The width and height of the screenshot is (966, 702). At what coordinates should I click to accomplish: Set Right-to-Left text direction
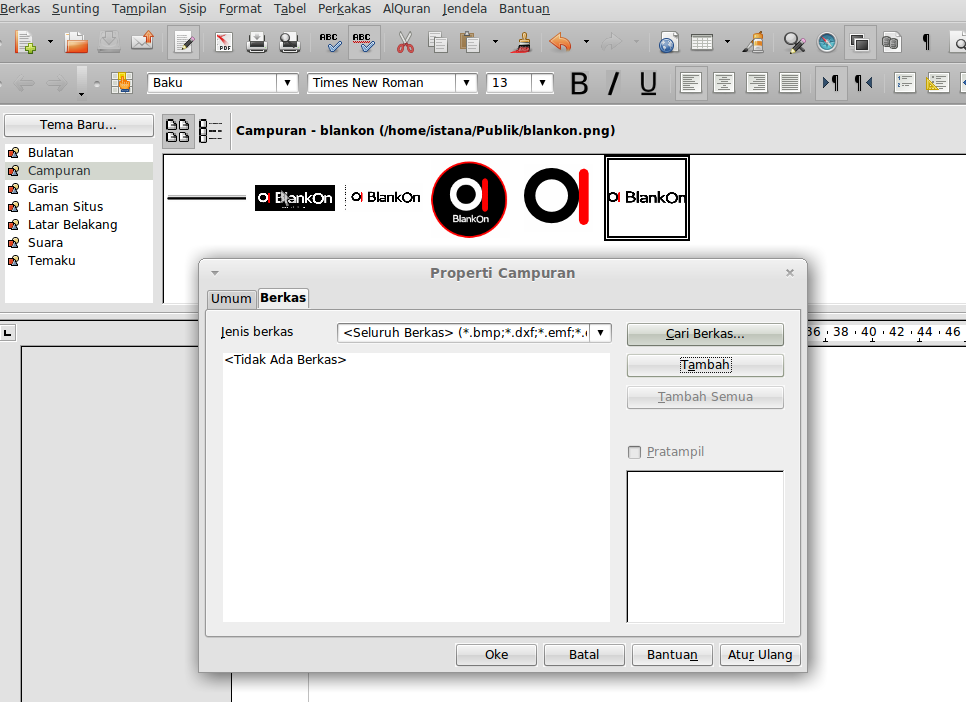coord(864,83)
